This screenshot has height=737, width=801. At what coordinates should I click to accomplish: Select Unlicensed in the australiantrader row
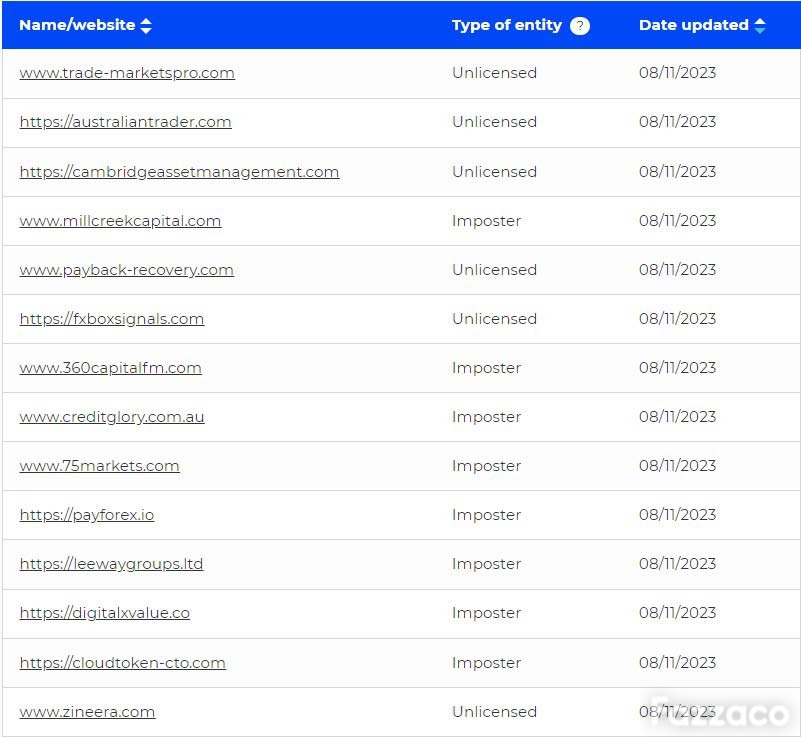[x=494, y=122]
